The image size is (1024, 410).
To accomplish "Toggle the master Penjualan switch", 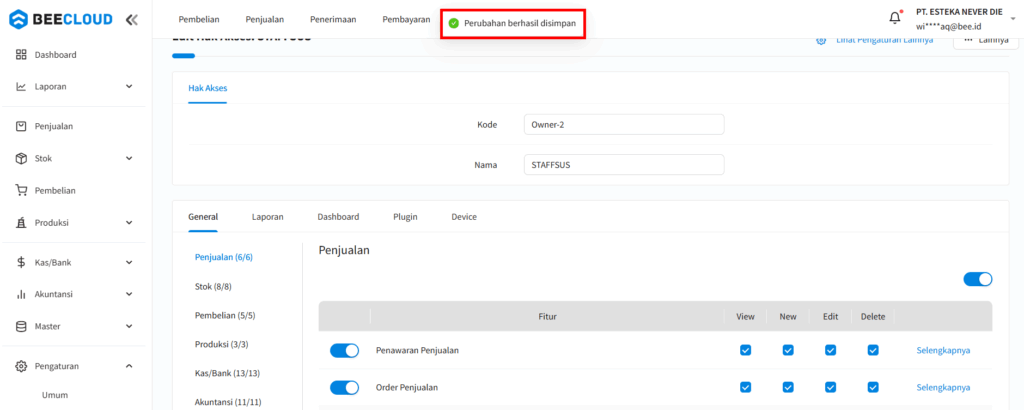I will coord(977,279).
